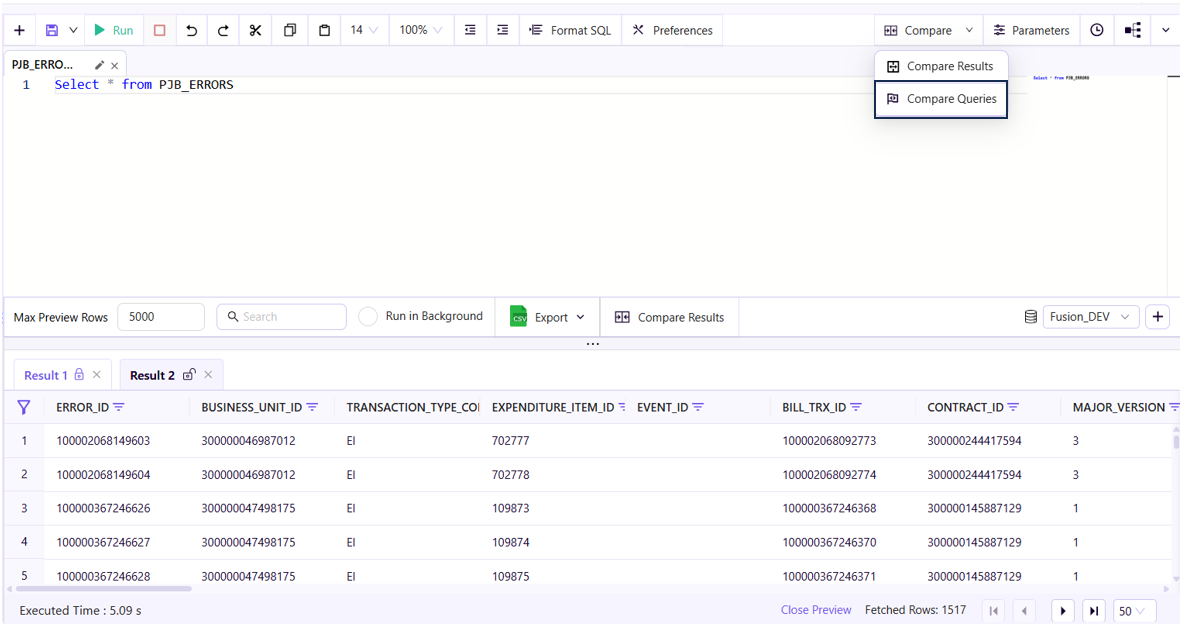Select cell 100000367246368

point(829,508)
